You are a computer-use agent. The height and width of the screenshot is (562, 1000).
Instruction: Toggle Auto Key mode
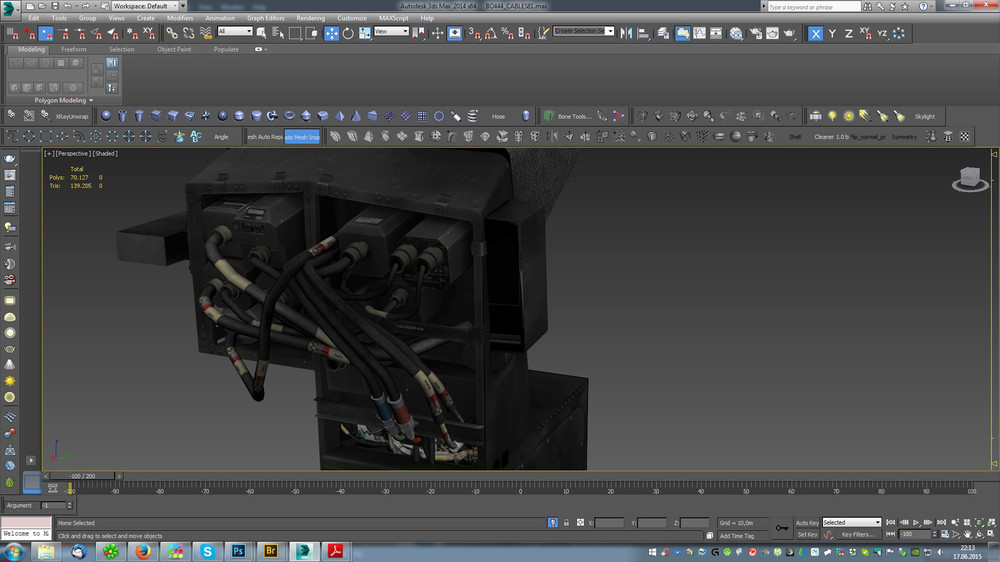pyautogui.click(x=807, y=522)
